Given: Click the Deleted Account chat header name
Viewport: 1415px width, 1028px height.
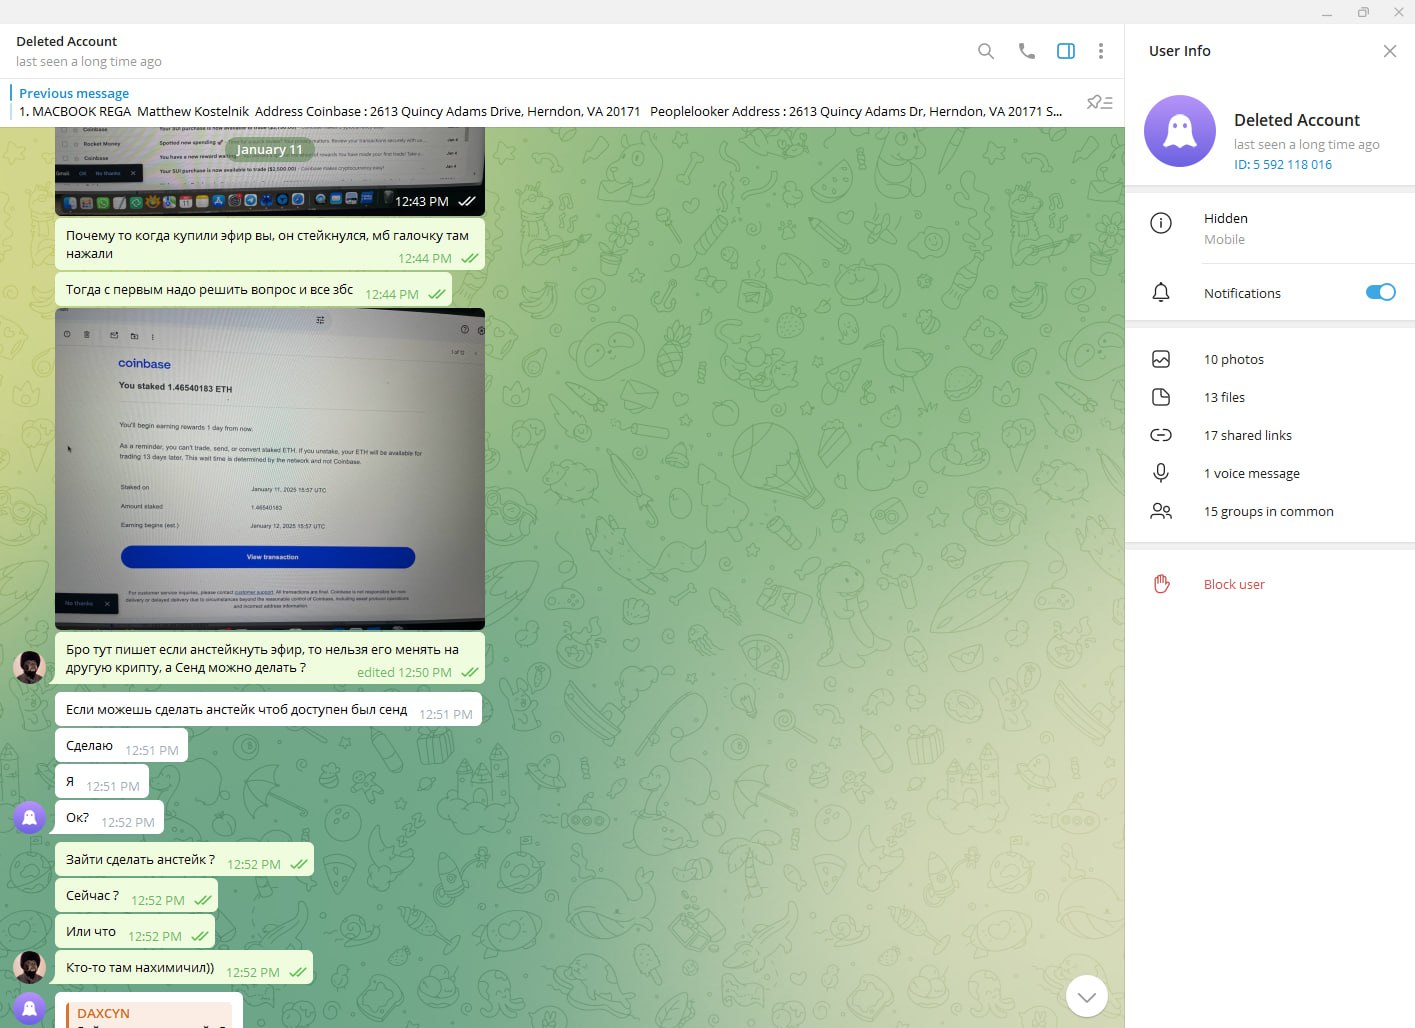Looking at the screenshot, I should click(66, 41).
